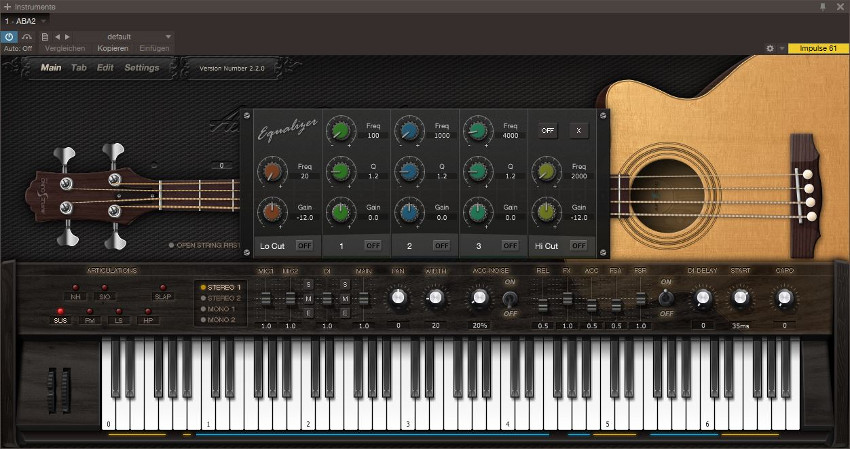Click the Lo Cut Gain knob
This screenshot has height=449, width=850.
pos(272,212)
